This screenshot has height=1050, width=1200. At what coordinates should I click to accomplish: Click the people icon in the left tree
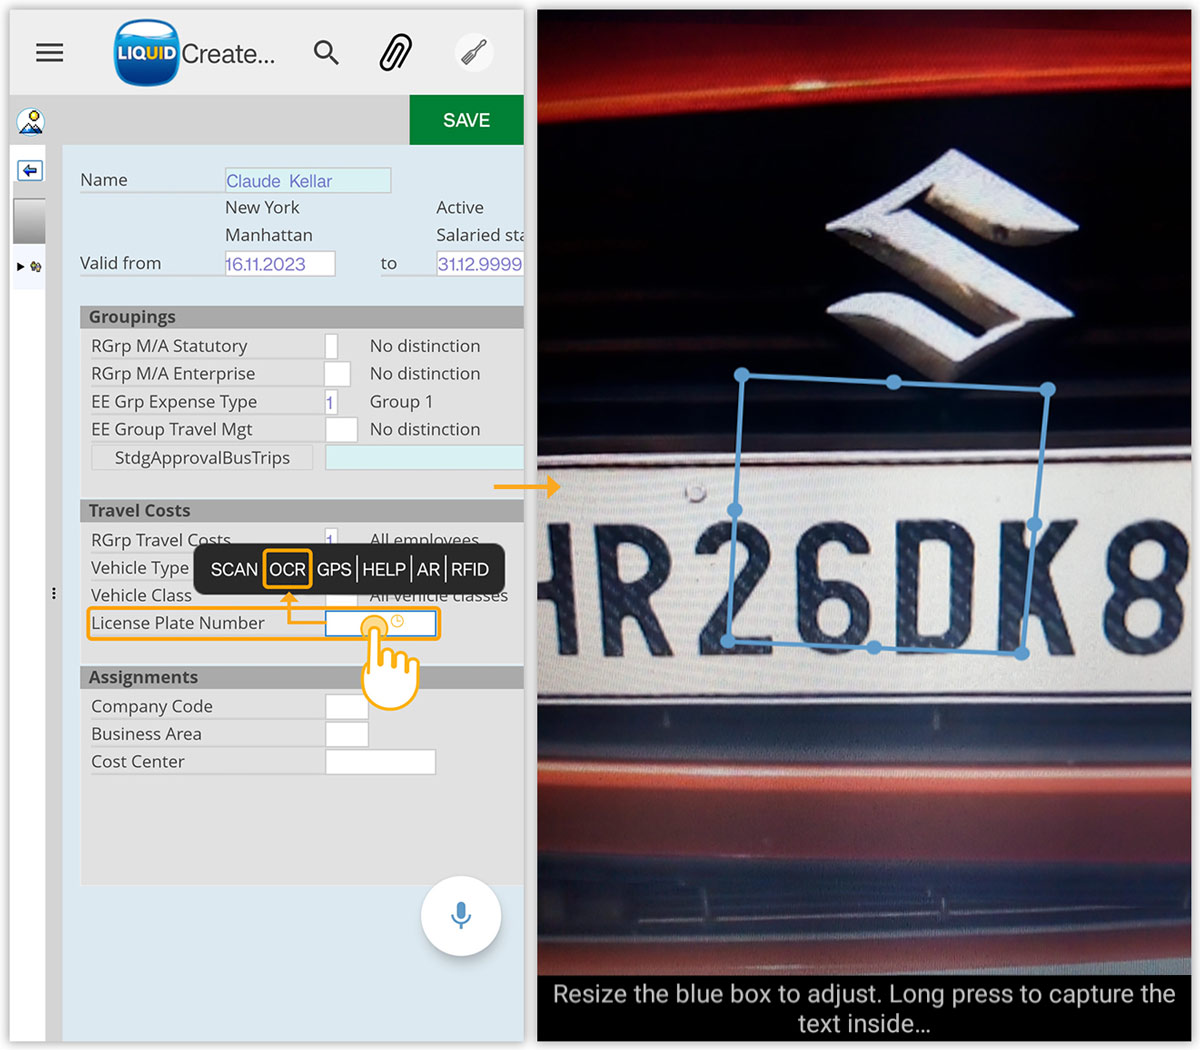pyautogui.click(x=36, y=267)
